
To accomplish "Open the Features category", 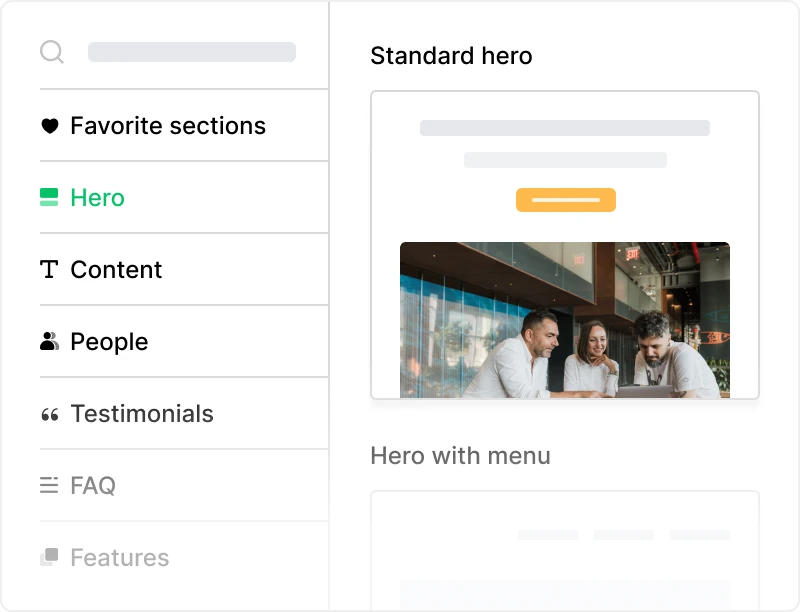I will pos(120,557).
